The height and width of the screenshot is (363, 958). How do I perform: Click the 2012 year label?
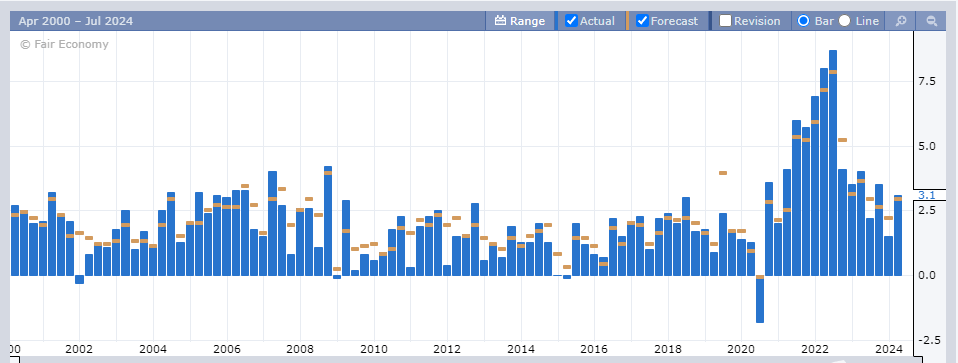point(447,350)
